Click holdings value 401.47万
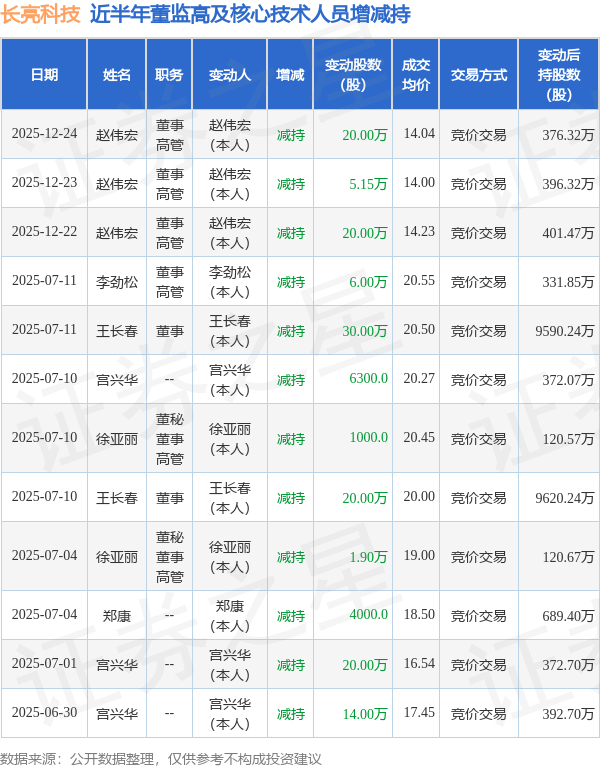Screen dimensions: 600x768 [568, 233]
